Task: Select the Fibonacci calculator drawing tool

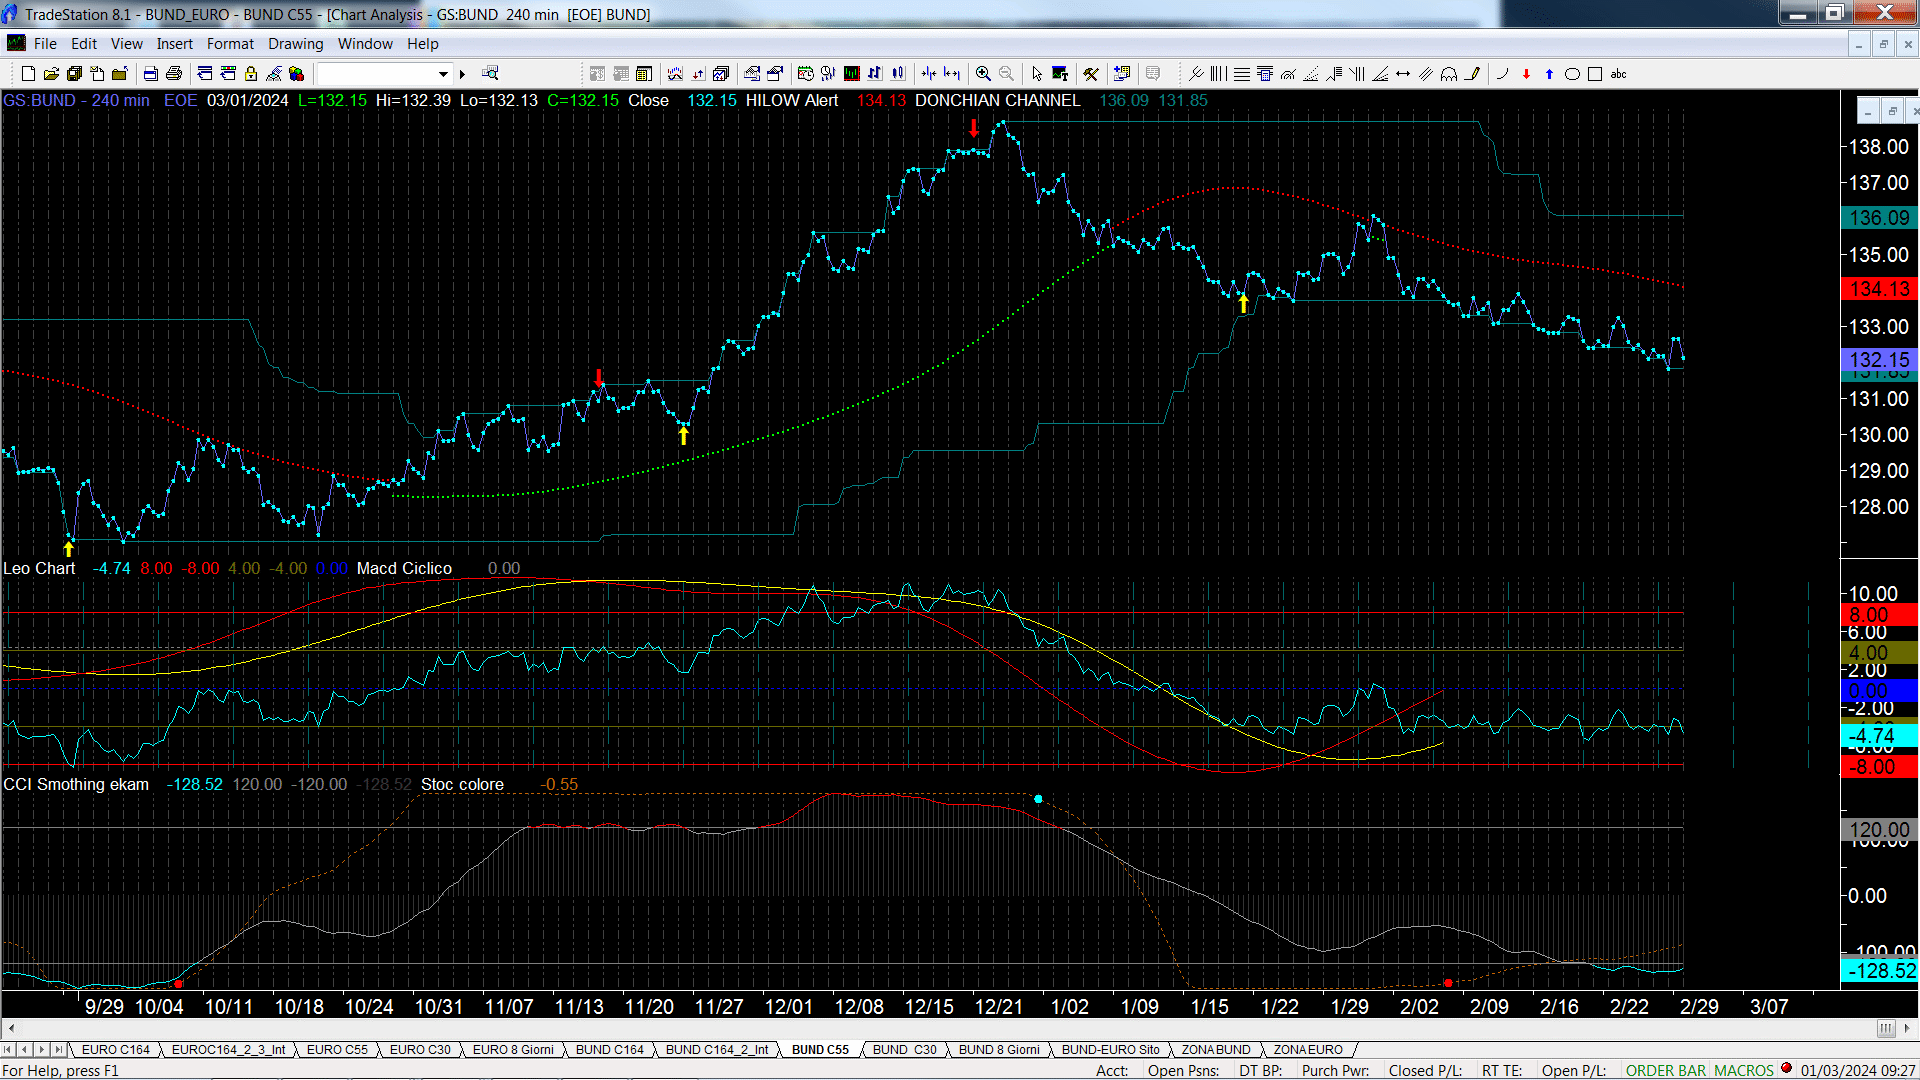Action: click(1265, 74)
